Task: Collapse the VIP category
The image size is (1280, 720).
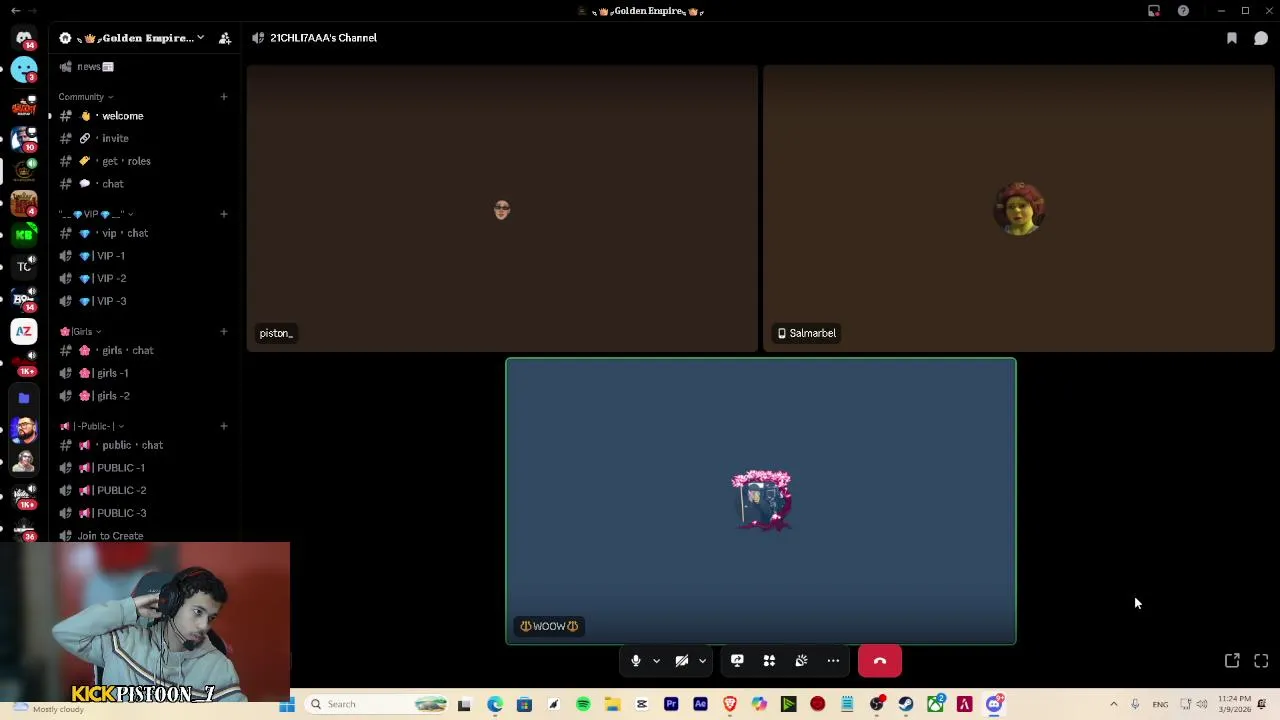Action: 95,214
